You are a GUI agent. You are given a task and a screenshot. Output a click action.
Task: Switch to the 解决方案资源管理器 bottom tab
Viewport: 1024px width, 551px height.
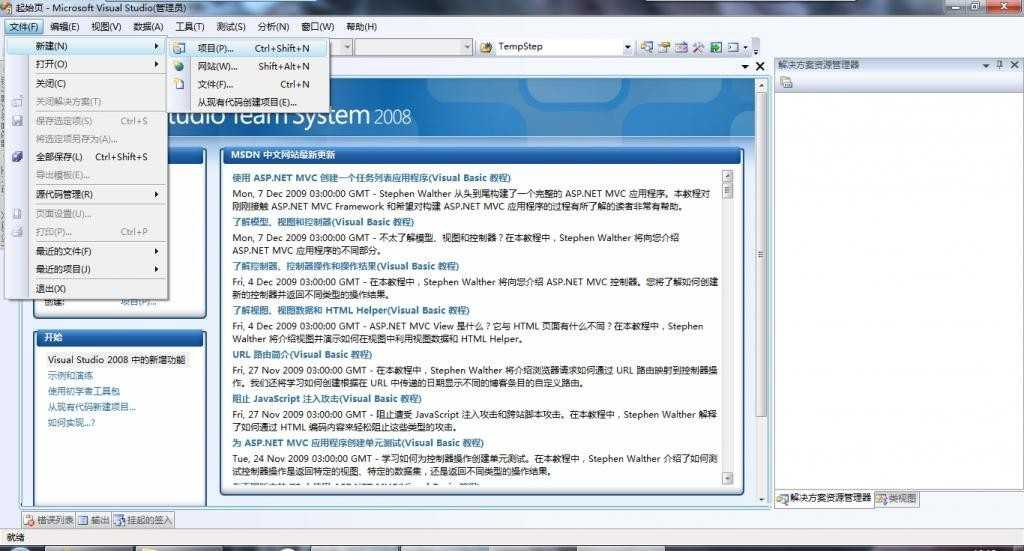click(824, 498)
